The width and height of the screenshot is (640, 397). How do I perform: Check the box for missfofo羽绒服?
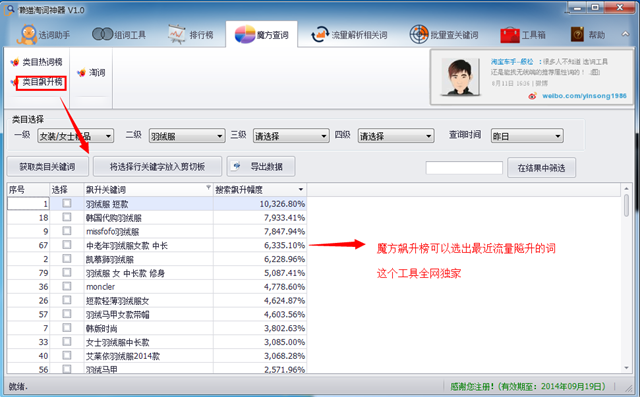[x=67, y=231]
